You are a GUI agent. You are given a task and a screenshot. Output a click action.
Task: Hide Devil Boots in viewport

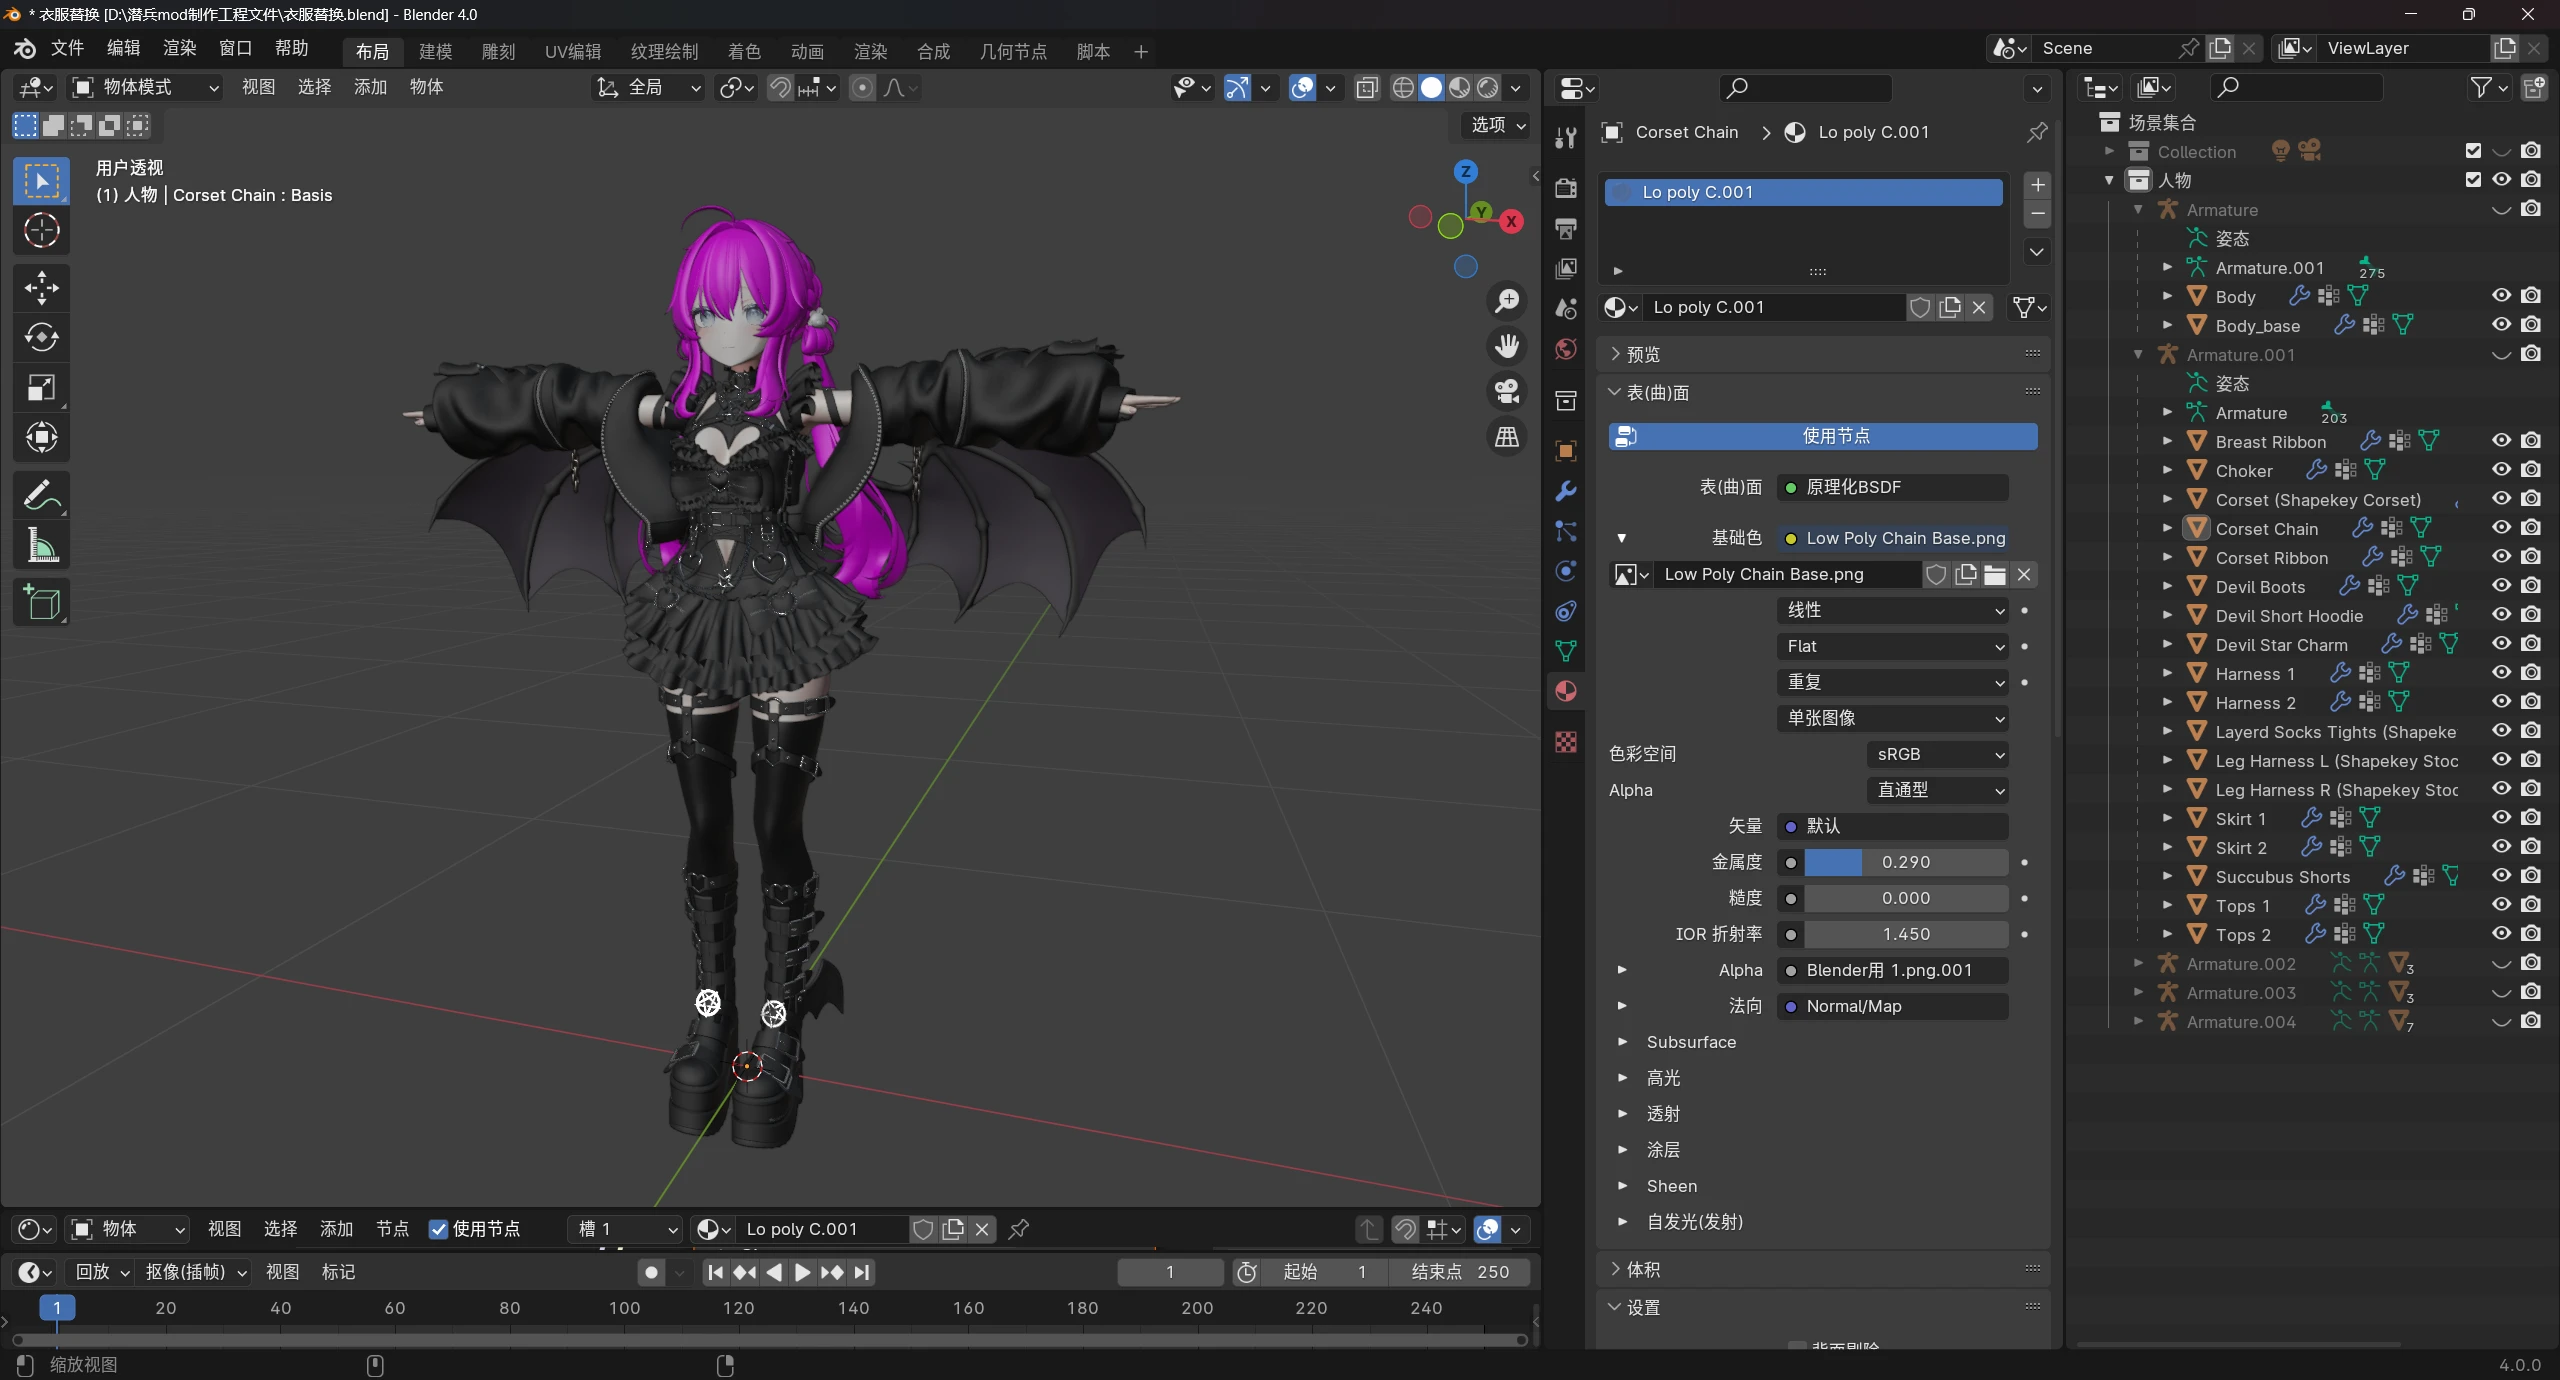point(2501,586)
